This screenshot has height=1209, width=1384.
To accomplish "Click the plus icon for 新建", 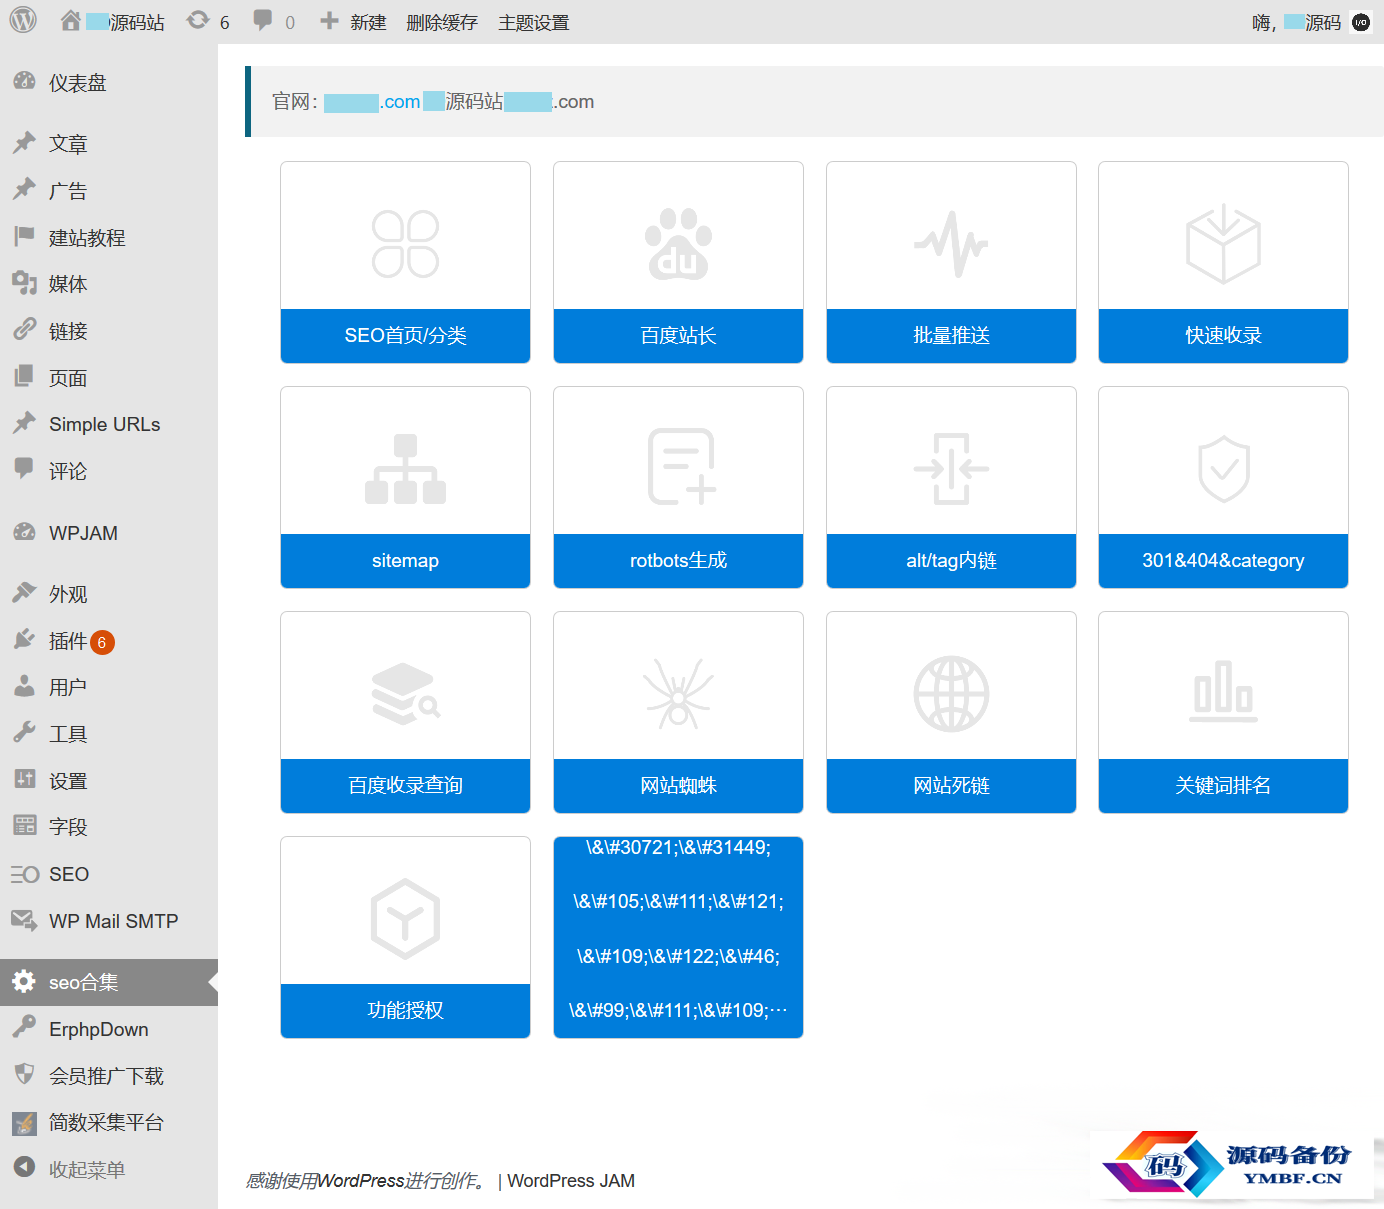I will point(329,21).
